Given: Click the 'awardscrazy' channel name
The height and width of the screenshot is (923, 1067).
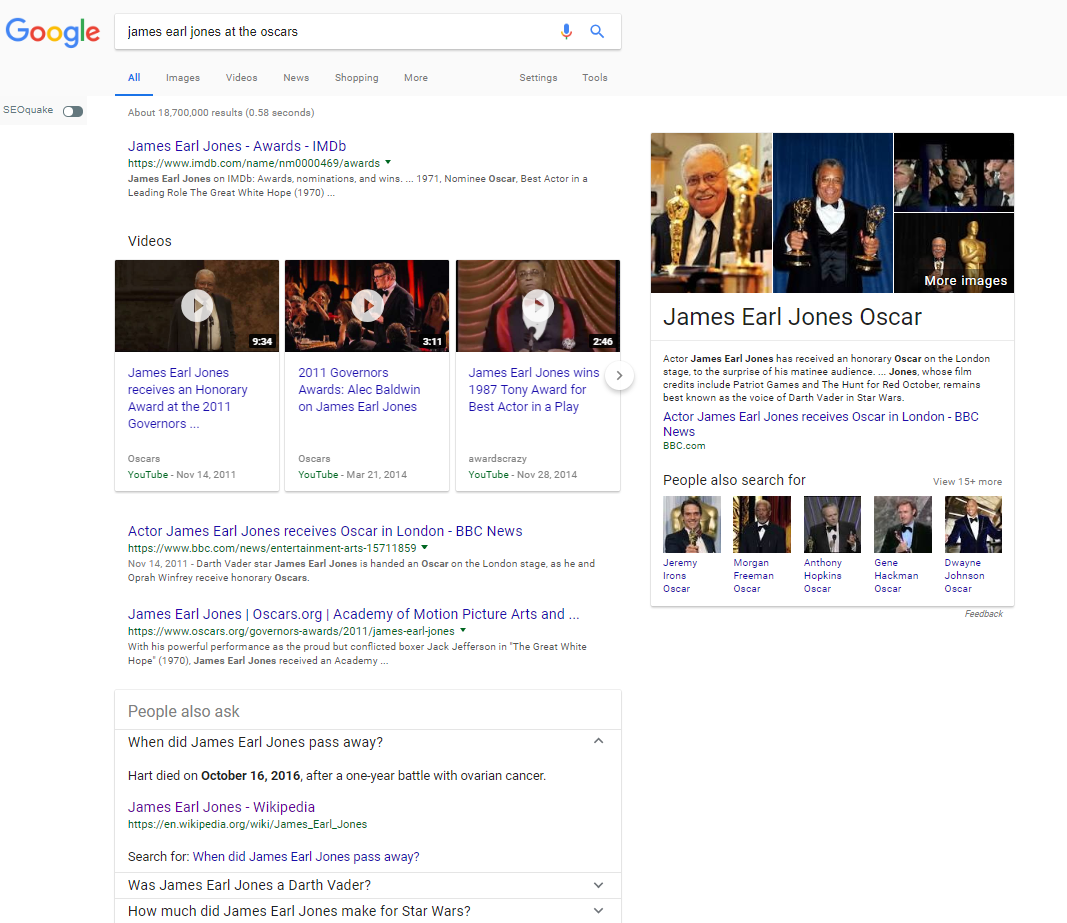Looking at the screenshot, I should click(x=497, y=459).
